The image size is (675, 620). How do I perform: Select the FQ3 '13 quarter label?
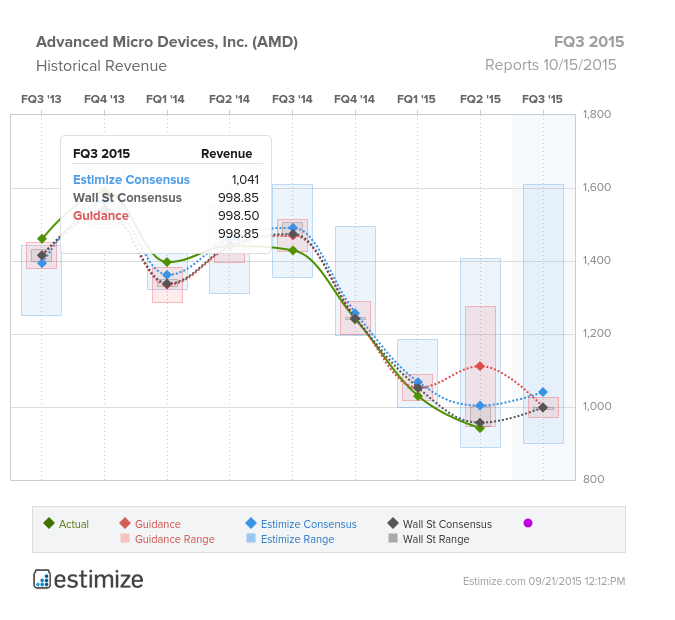click(41, 99)
